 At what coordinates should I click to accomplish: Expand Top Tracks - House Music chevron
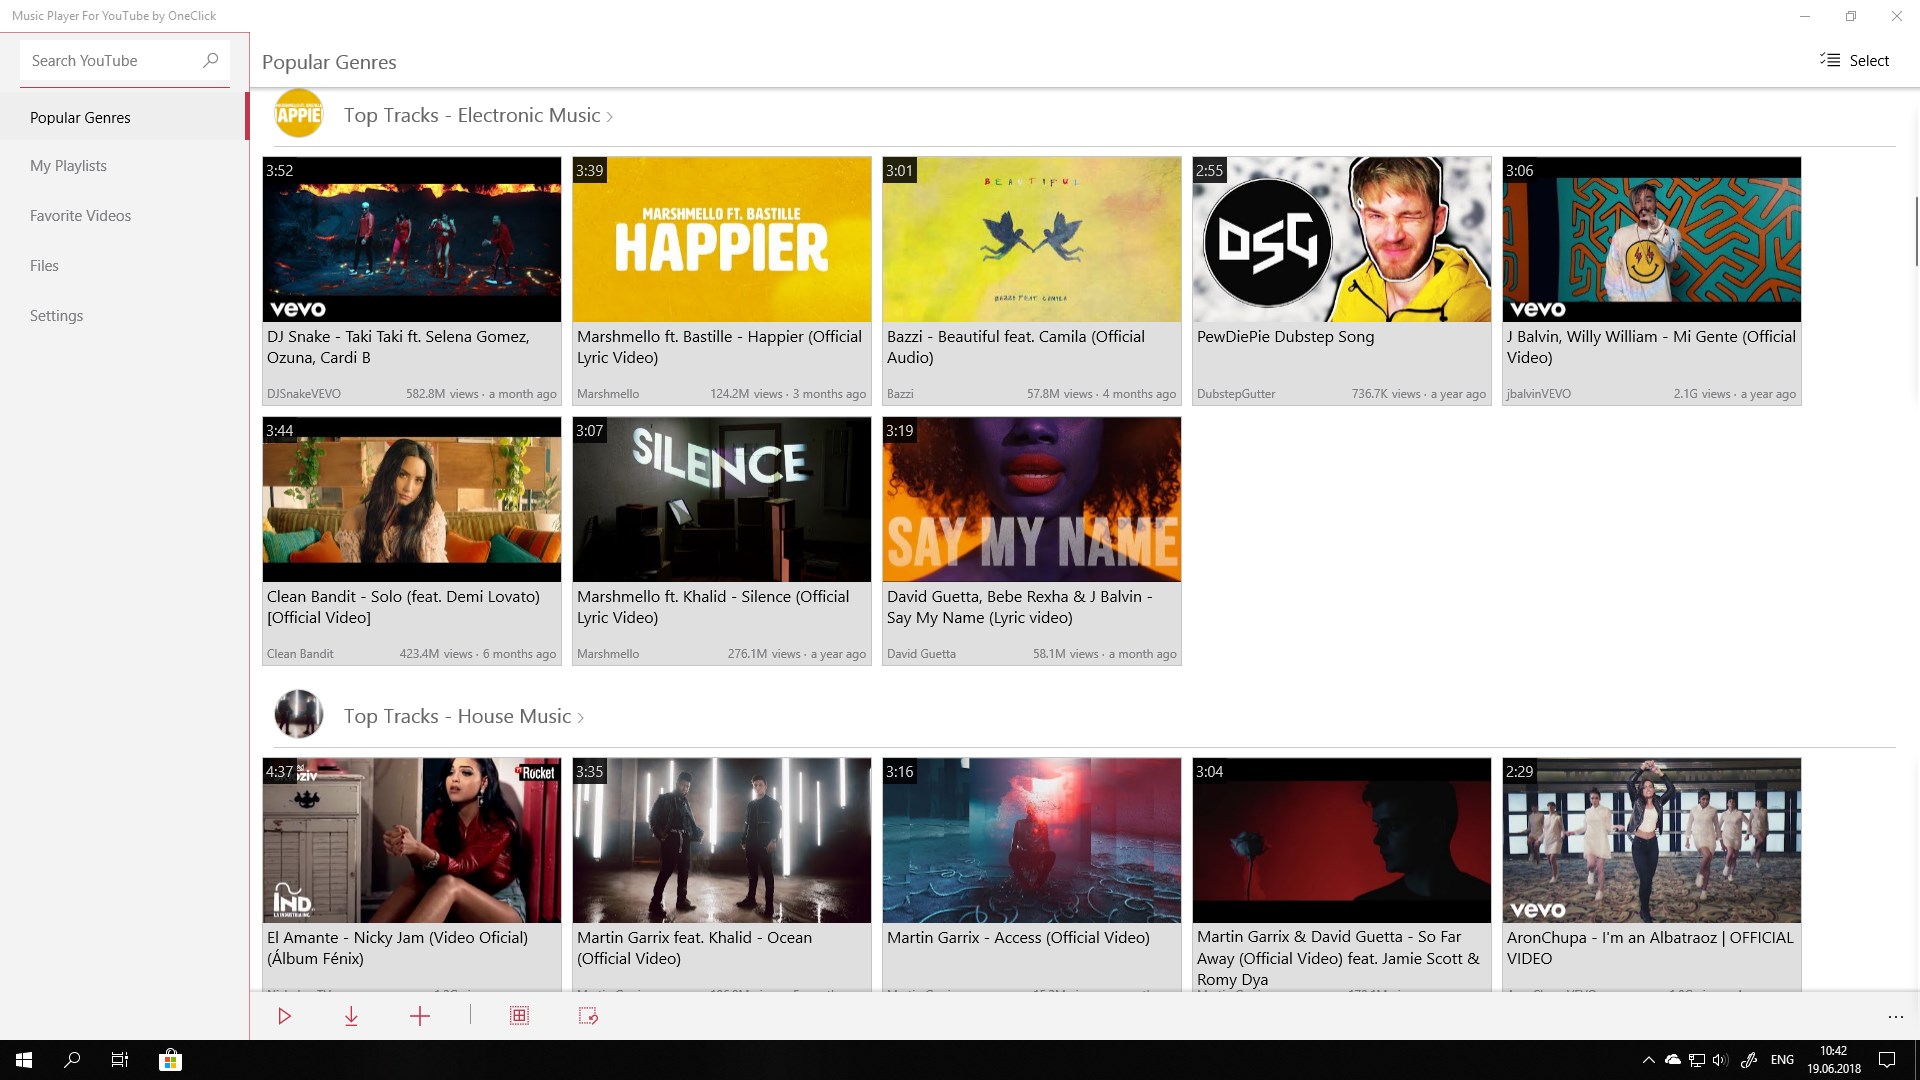coord(580,718)
